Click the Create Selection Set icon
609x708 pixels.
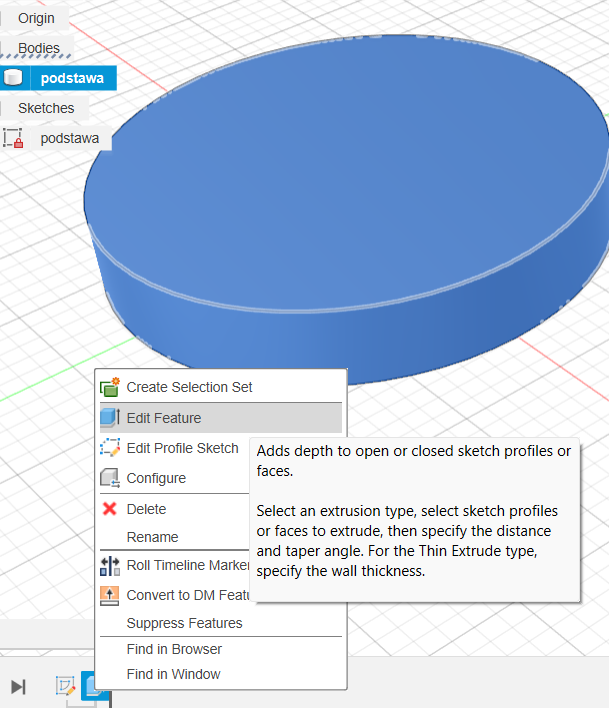point(110,387)
